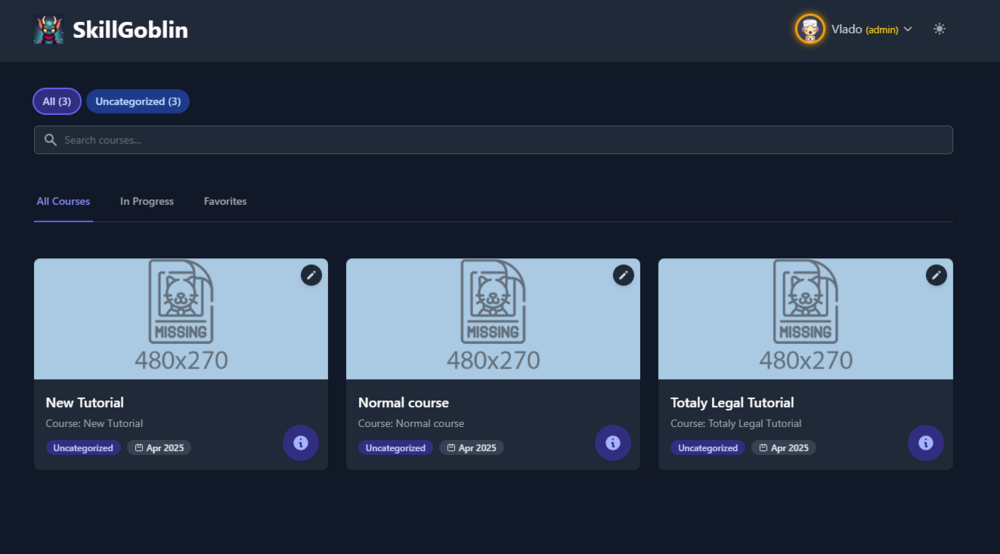
Task: Click Apr 2025 date badge on Totaly Legal Tutorial
Action: pyautogui.click(x=784, y=448)
